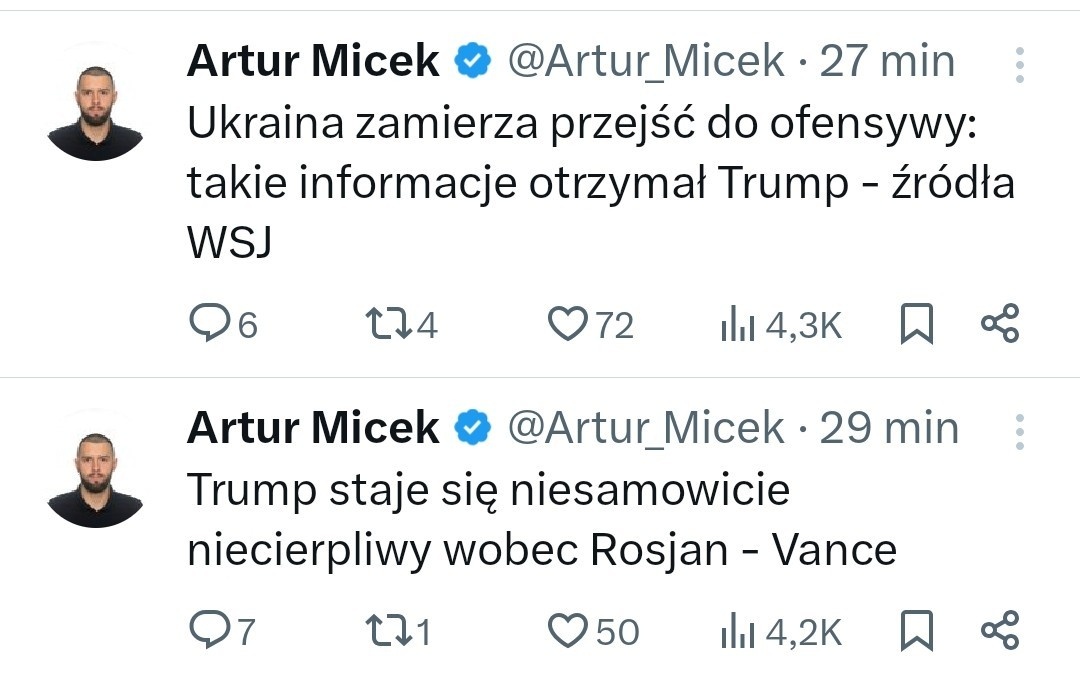The width and height of the screenshot is (1080, 675).
Task: Reply to the Vance quote tweet
Action: tap(208, 630)
